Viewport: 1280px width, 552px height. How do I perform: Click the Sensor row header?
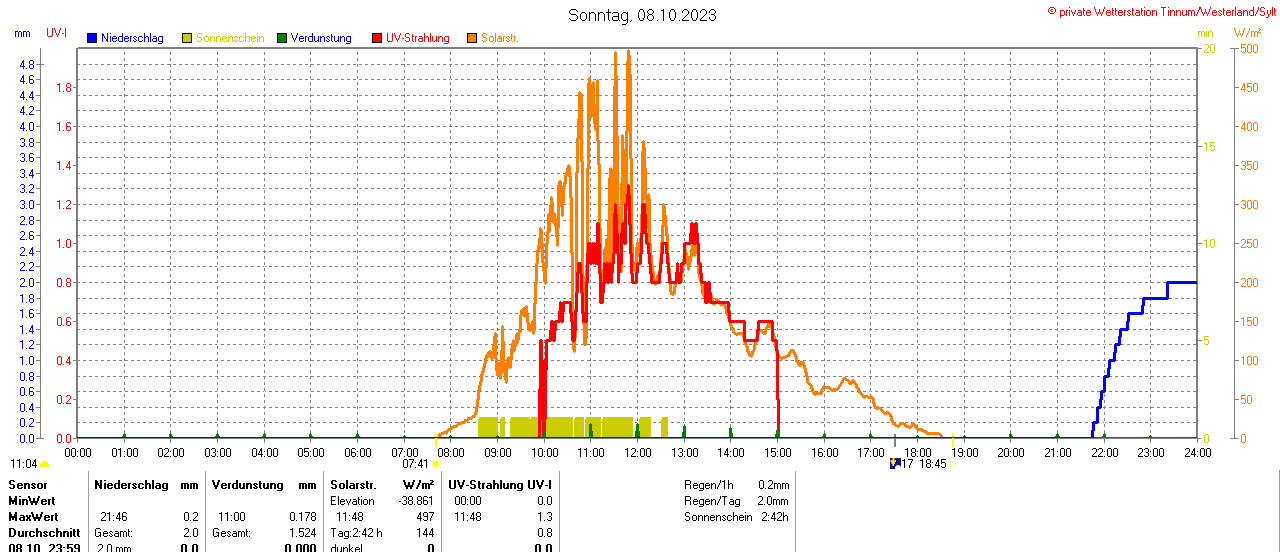coord(28,485)
